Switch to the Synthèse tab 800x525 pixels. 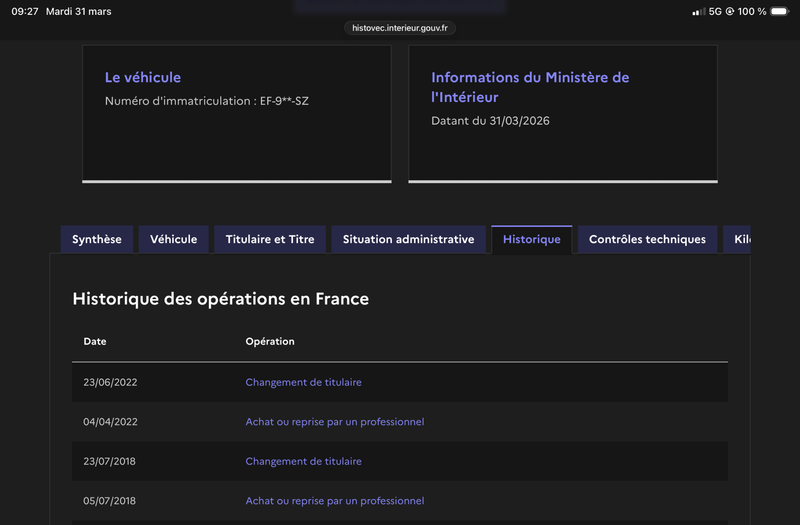point(96,239)
